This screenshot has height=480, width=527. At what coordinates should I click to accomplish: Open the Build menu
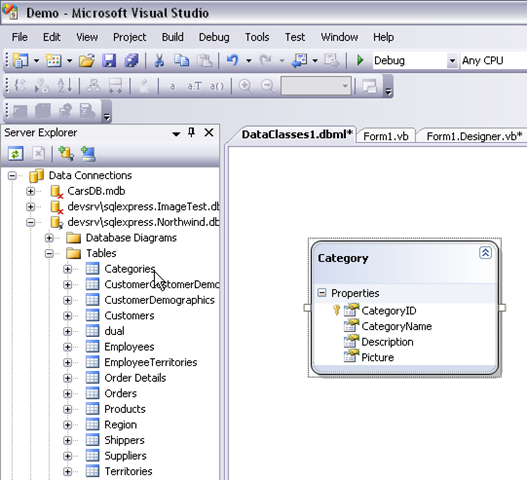(x=172, y=37)
